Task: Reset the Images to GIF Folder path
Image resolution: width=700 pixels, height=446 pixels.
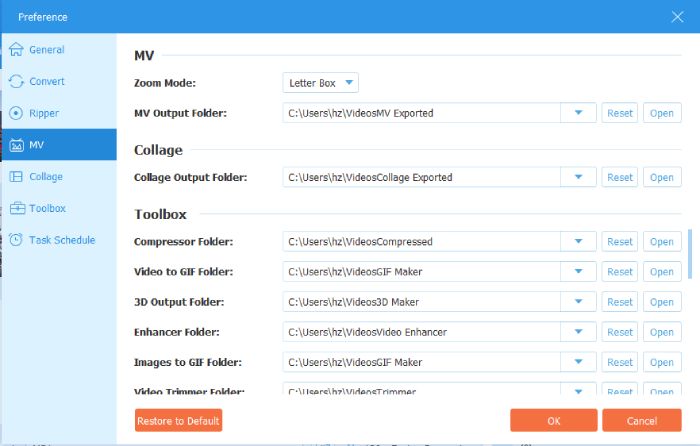Action: [620, 362]
